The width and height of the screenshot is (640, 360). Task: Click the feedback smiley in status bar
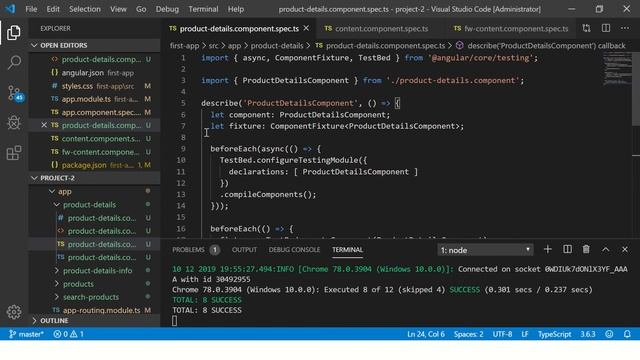tap(609, 334)
